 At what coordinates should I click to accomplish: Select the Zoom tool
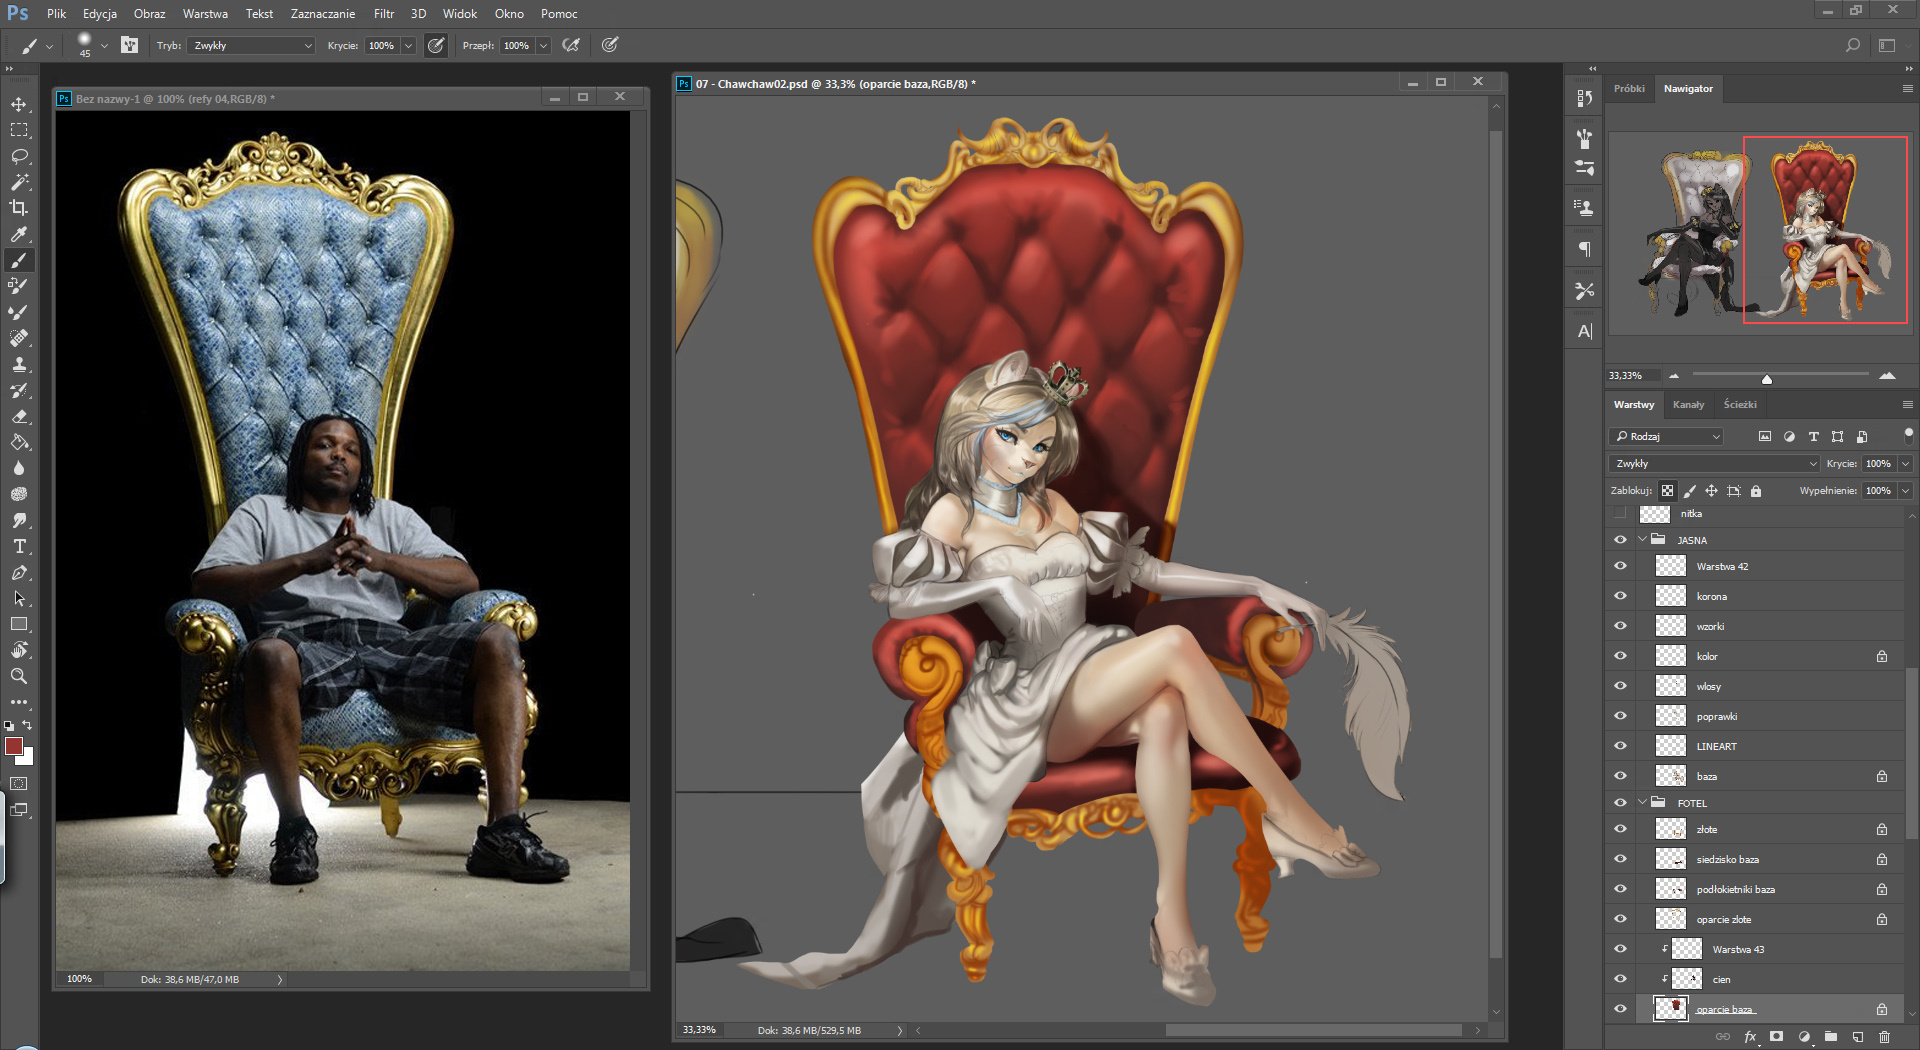point(19,676)
